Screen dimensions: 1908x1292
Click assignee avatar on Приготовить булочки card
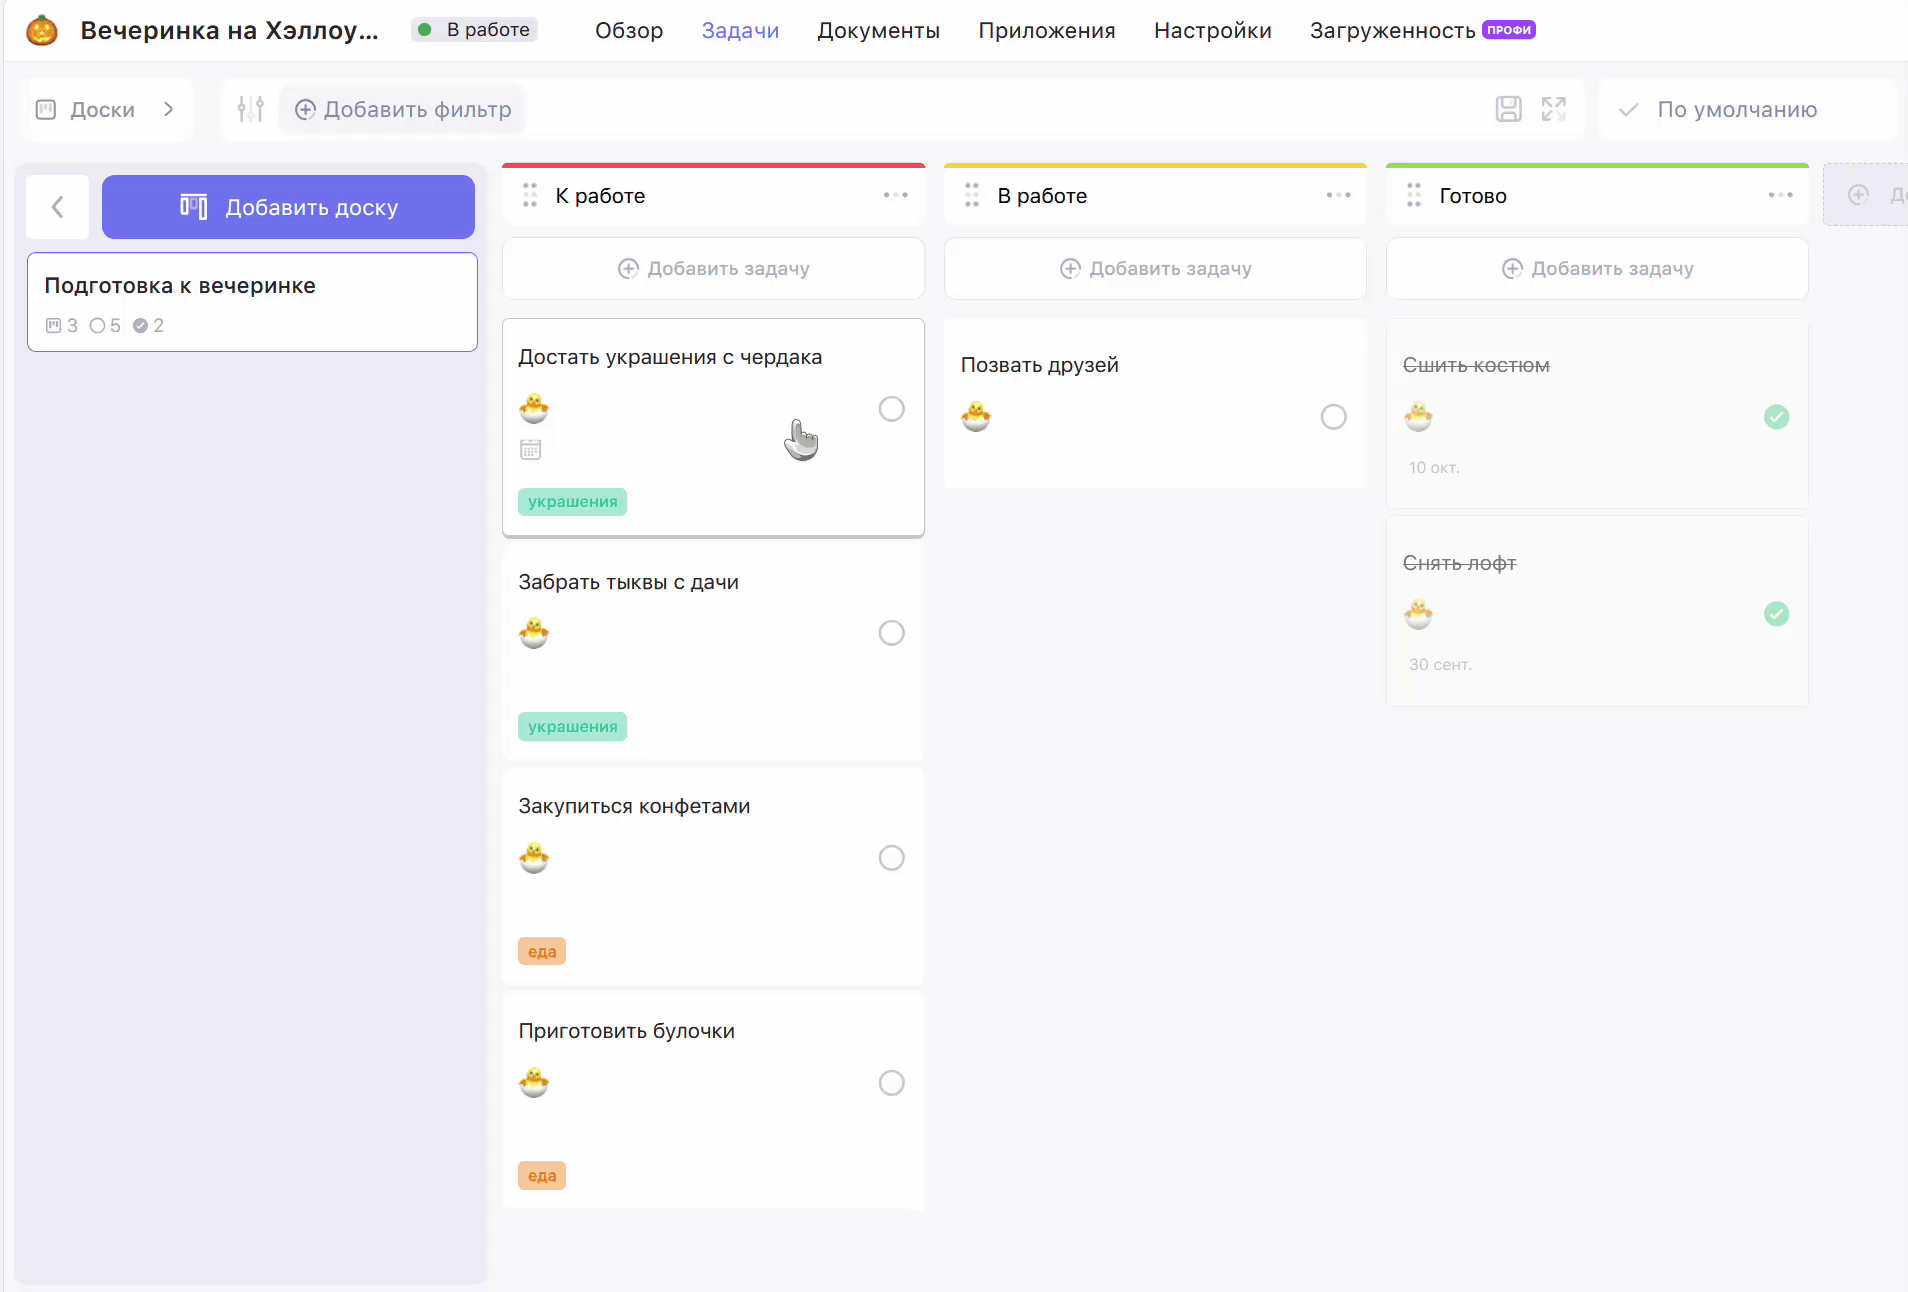(x=534, y=1083)
